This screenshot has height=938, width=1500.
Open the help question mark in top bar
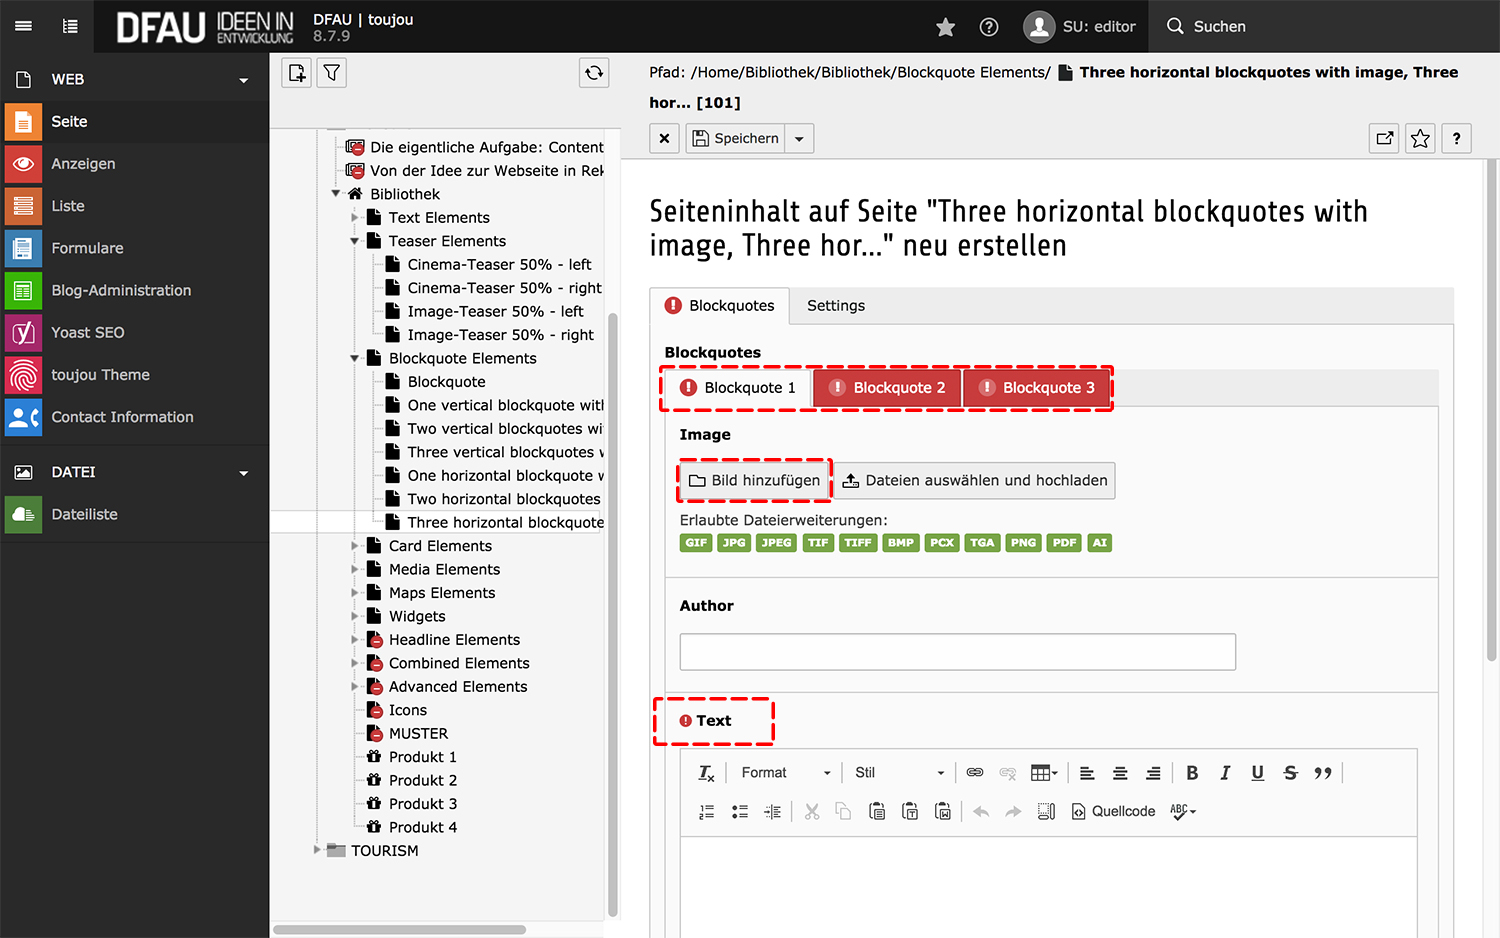click(989, 27)
